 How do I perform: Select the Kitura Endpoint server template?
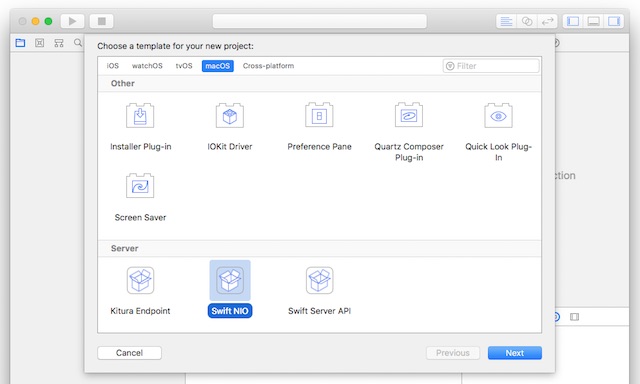(140, 281)
